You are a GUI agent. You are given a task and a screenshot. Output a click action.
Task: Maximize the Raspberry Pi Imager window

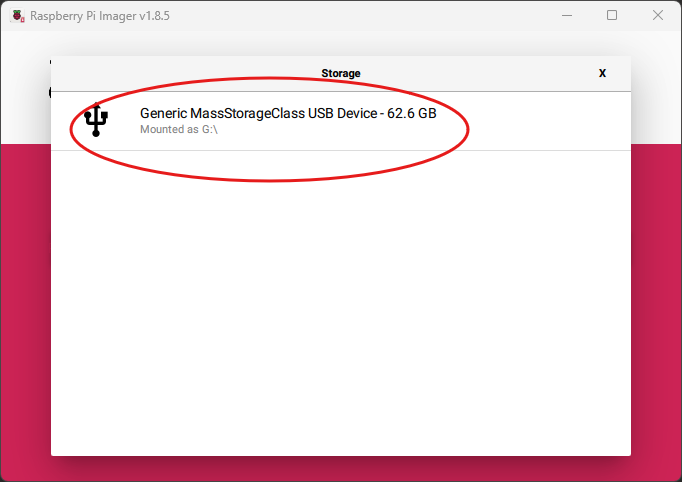point(612,15)
